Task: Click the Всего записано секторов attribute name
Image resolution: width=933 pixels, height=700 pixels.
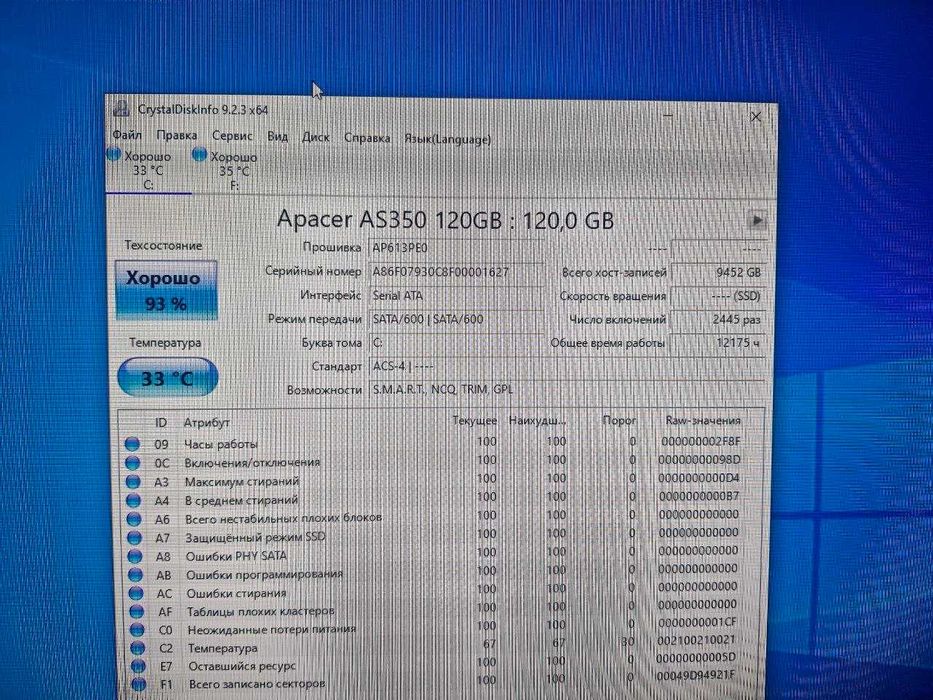Action: coord(257,685)
